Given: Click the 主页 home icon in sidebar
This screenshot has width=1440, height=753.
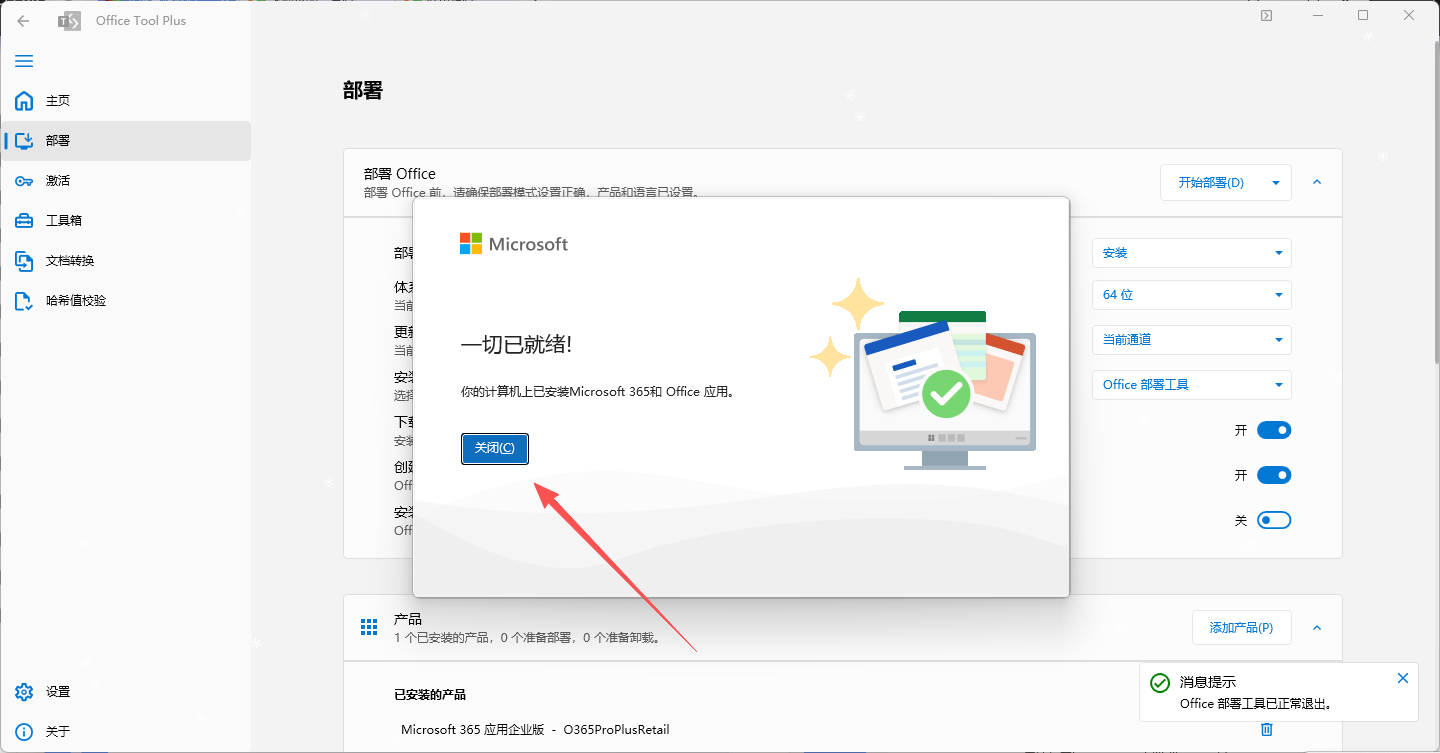Looking at the screenshot, I should tap(23, 100).
